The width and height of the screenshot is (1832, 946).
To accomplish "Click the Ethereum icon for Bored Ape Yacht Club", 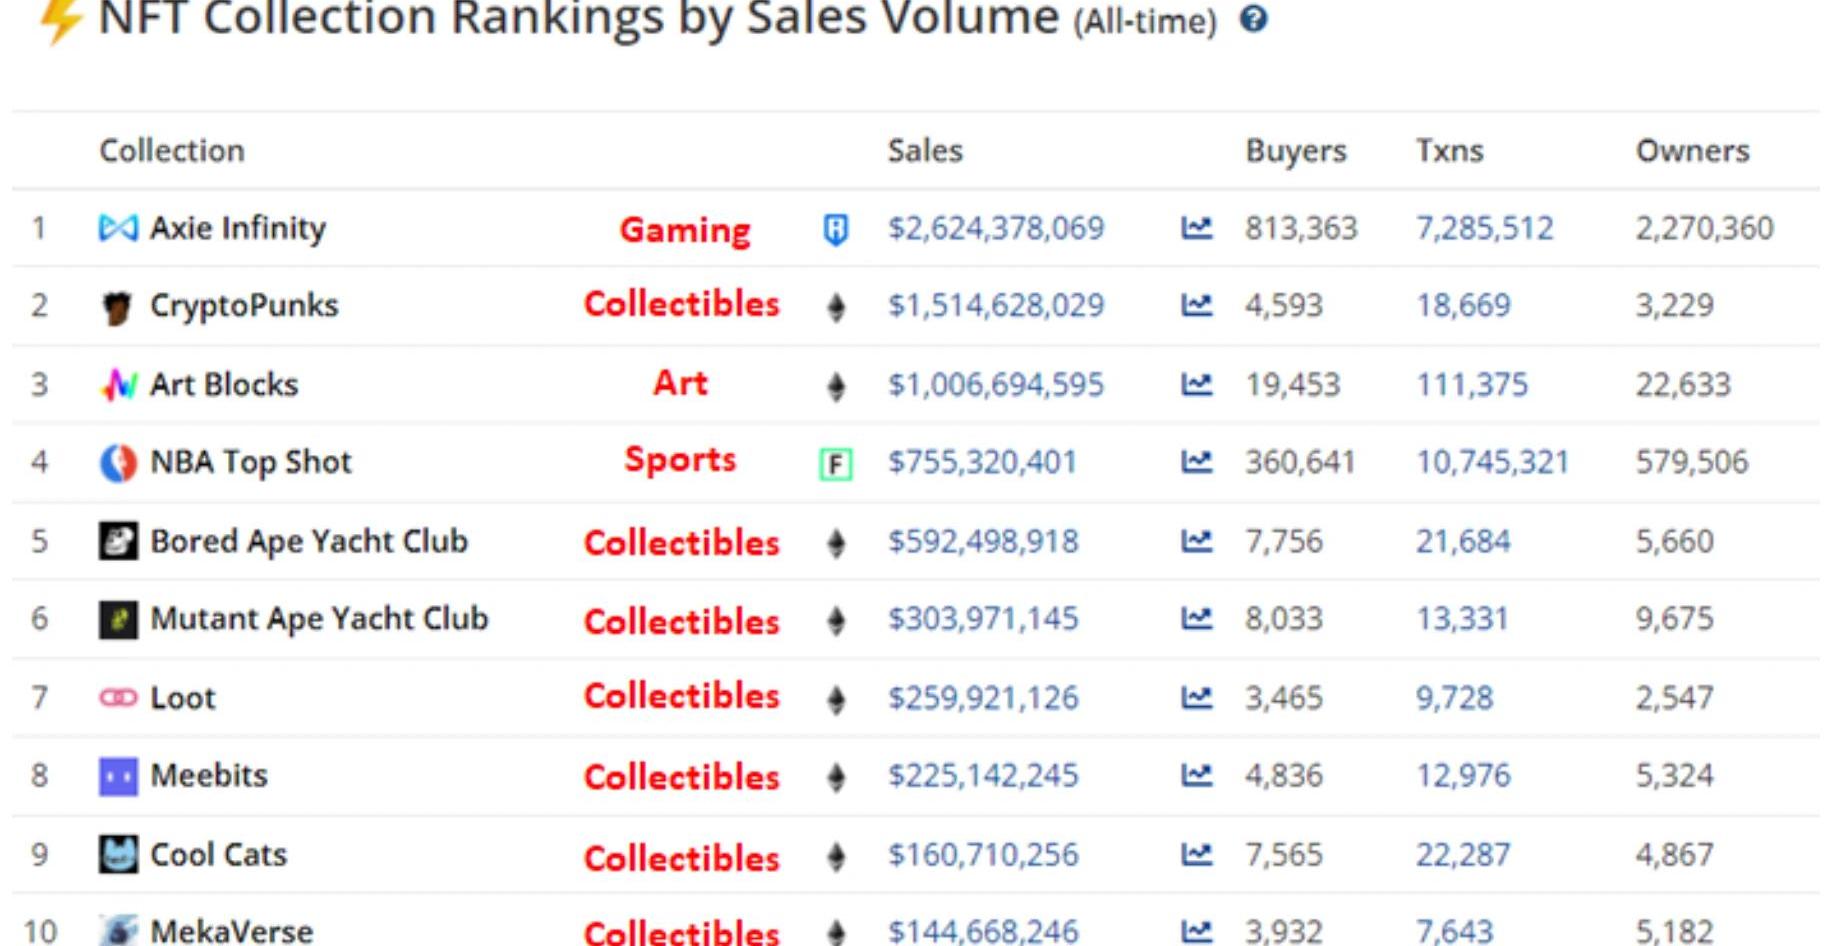I will click(x=836, y=543).
